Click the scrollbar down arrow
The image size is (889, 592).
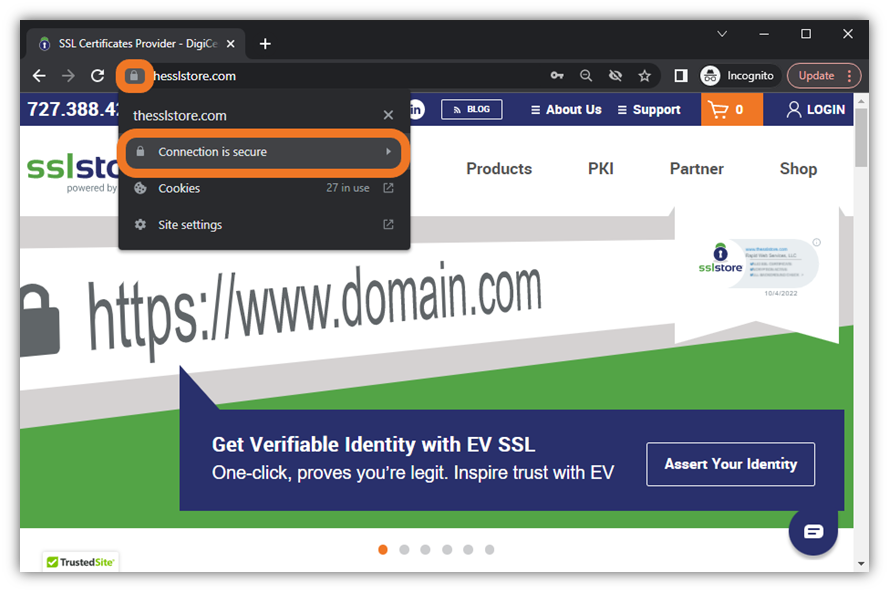tap(861, 564)
